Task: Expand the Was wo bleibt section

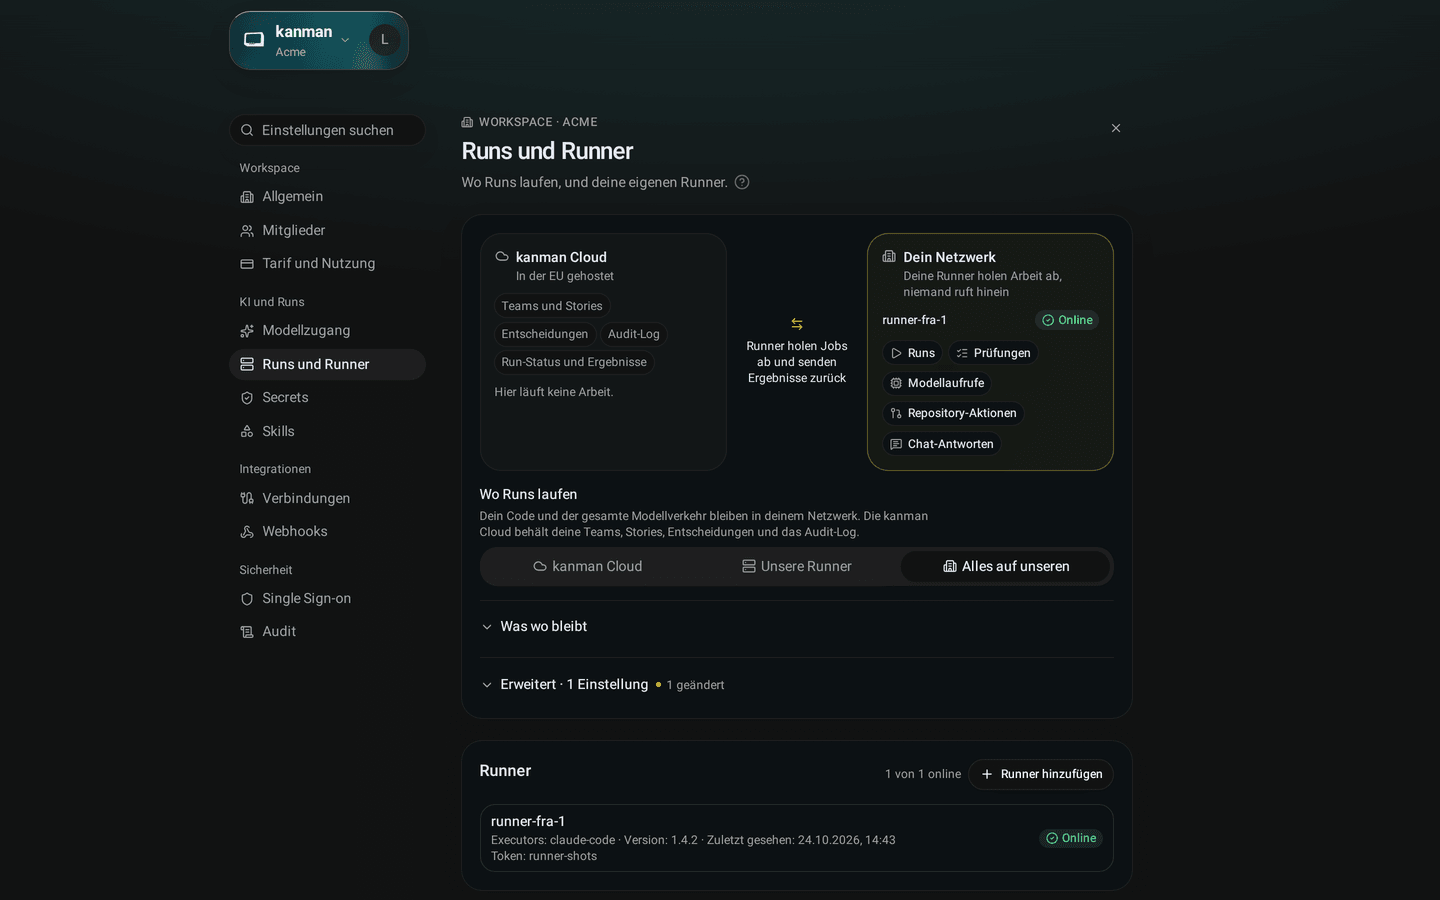Action: 797,627
